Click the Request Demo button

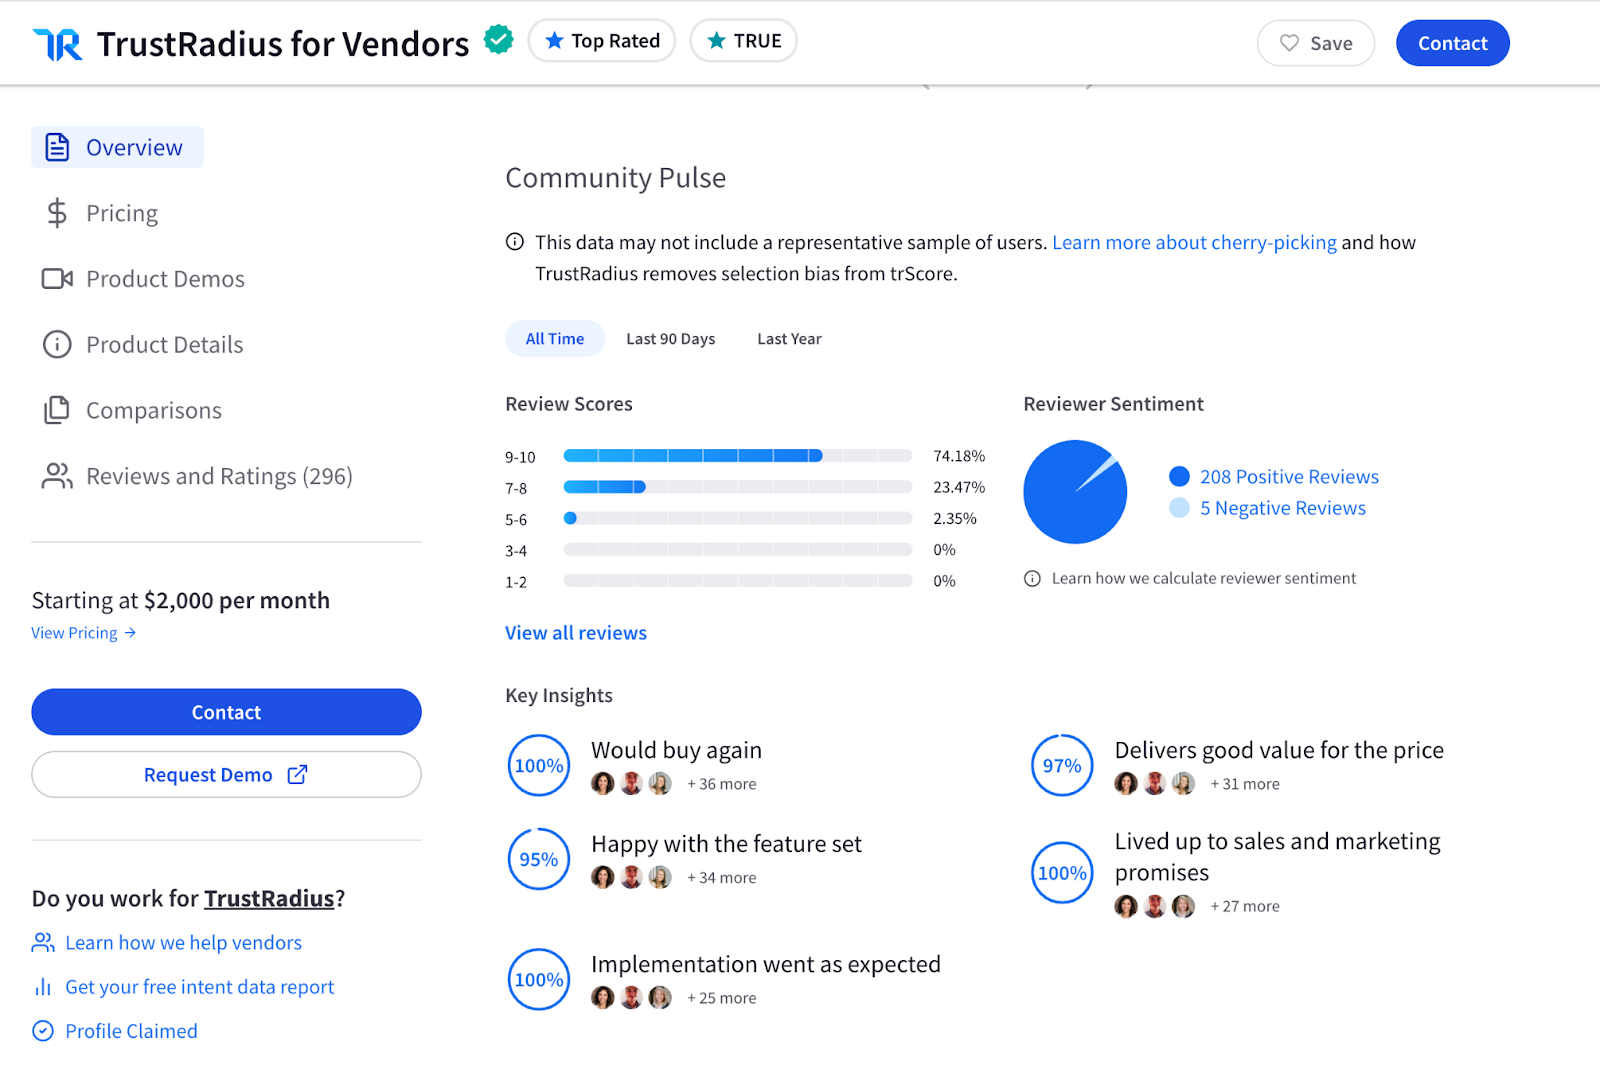point(226,774)
